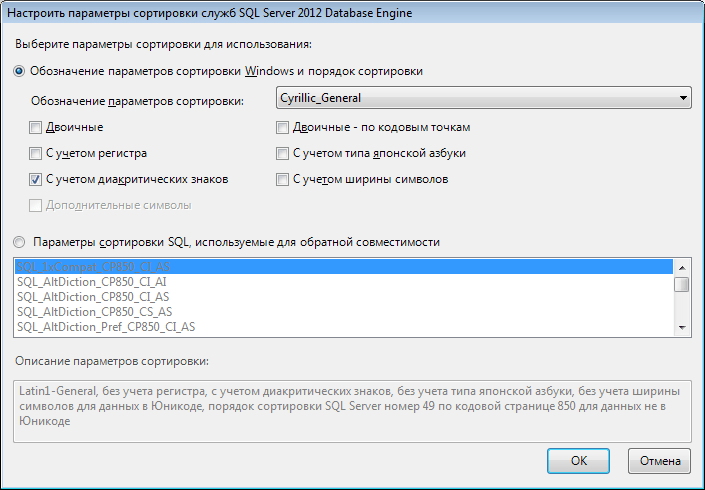Uncheck С учетом диакритических знаков

pyautogui.click(x=36, y=180)
